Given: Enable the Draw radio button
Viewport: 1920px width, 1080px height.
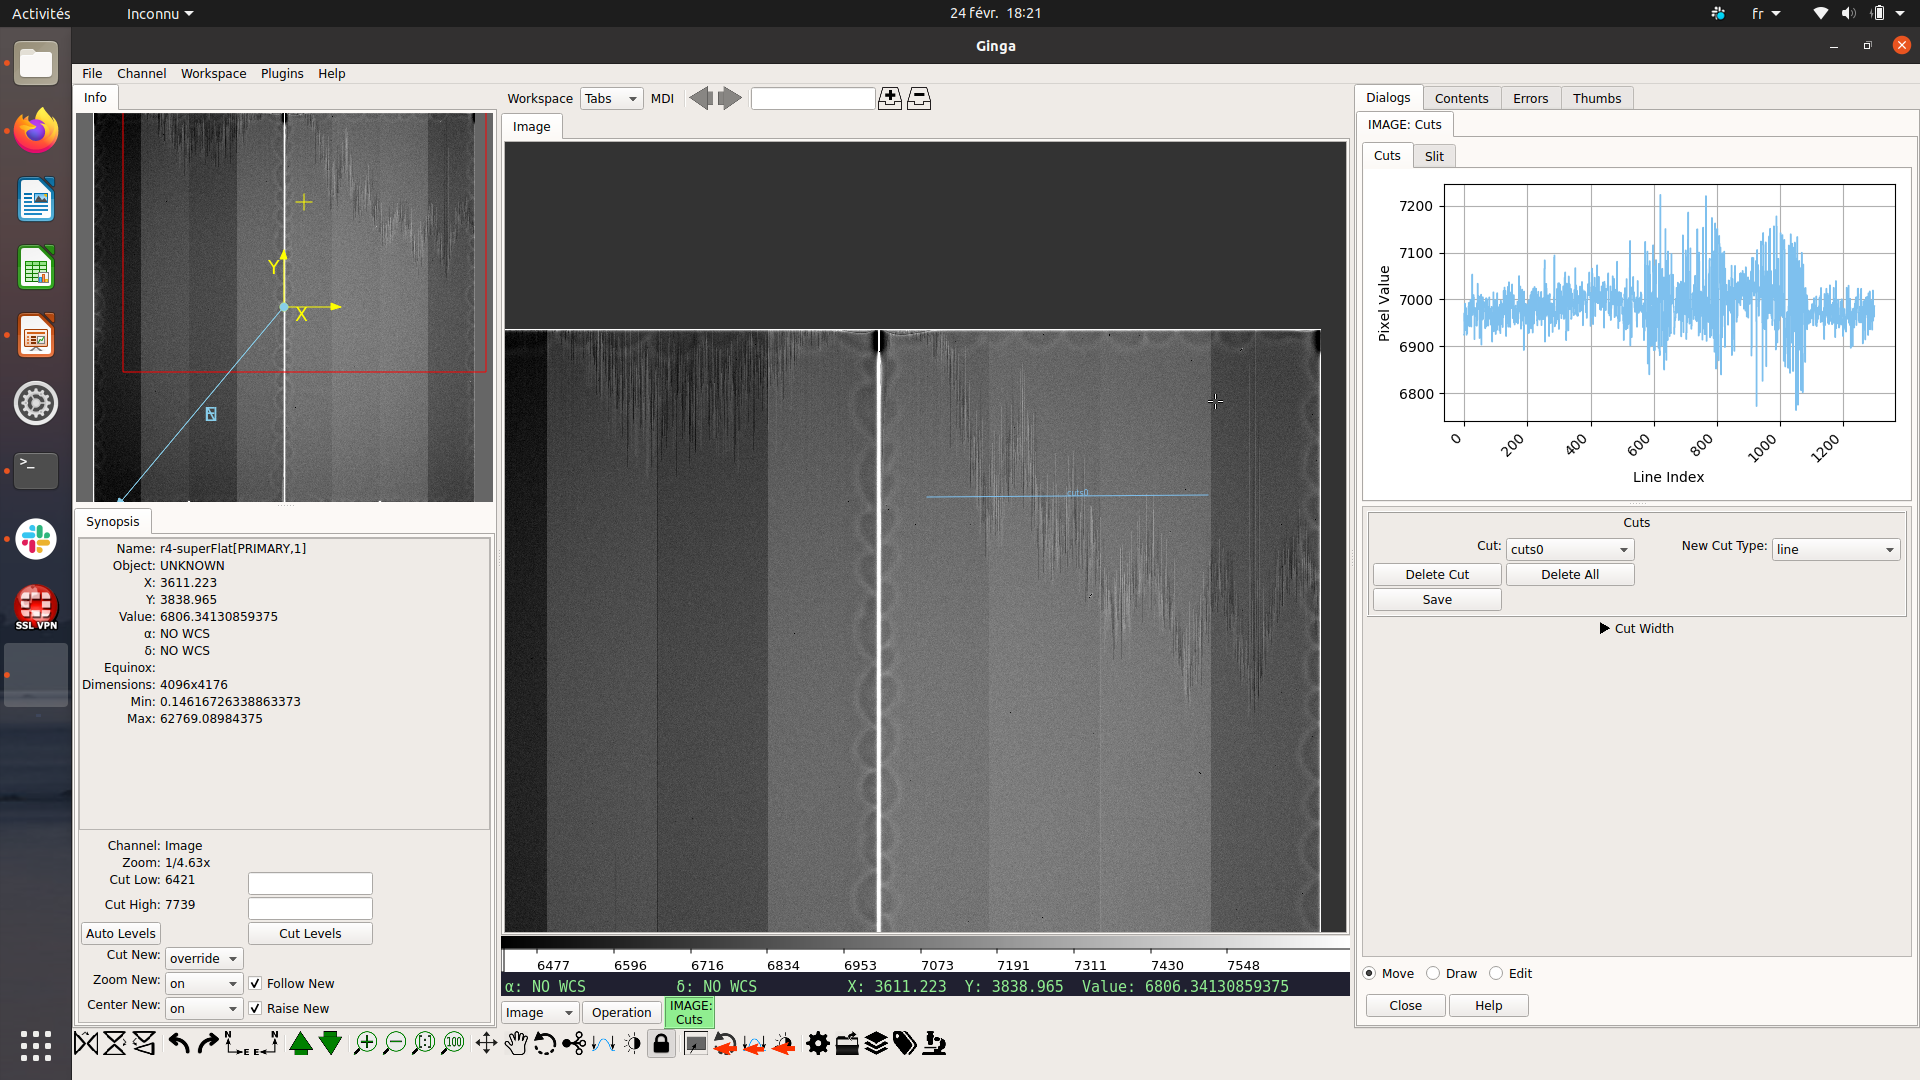Looking at the screenshot, I should [1434, 974].
